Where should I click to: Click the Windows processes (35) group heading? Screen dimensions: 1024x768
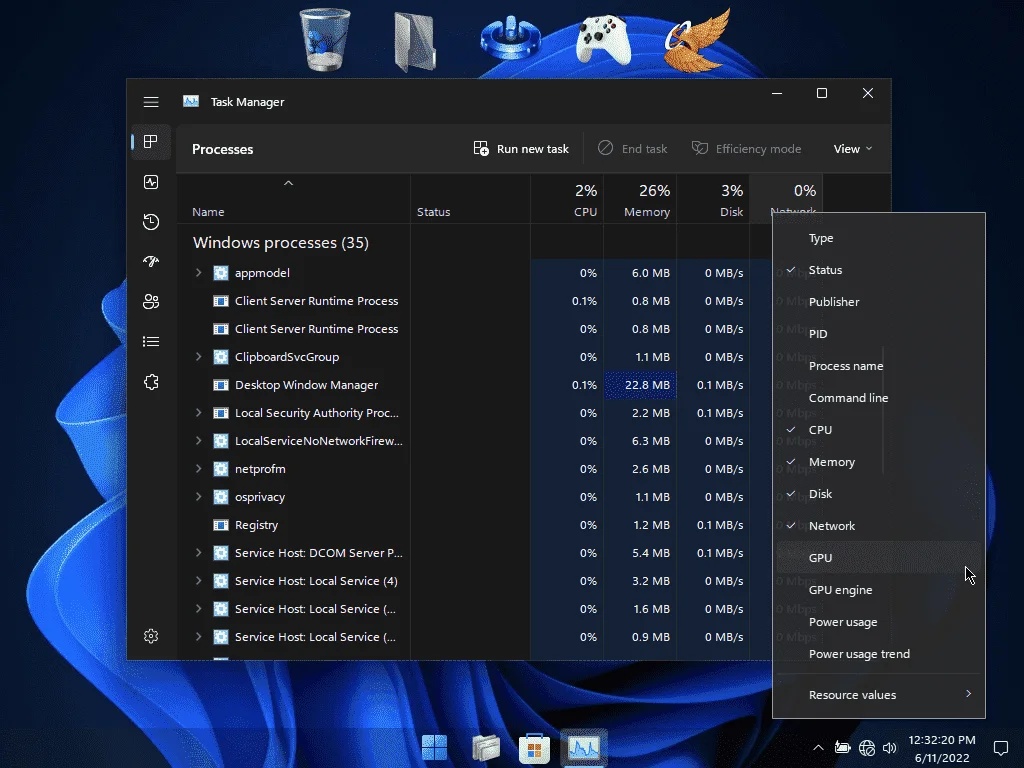coord(281,243)
